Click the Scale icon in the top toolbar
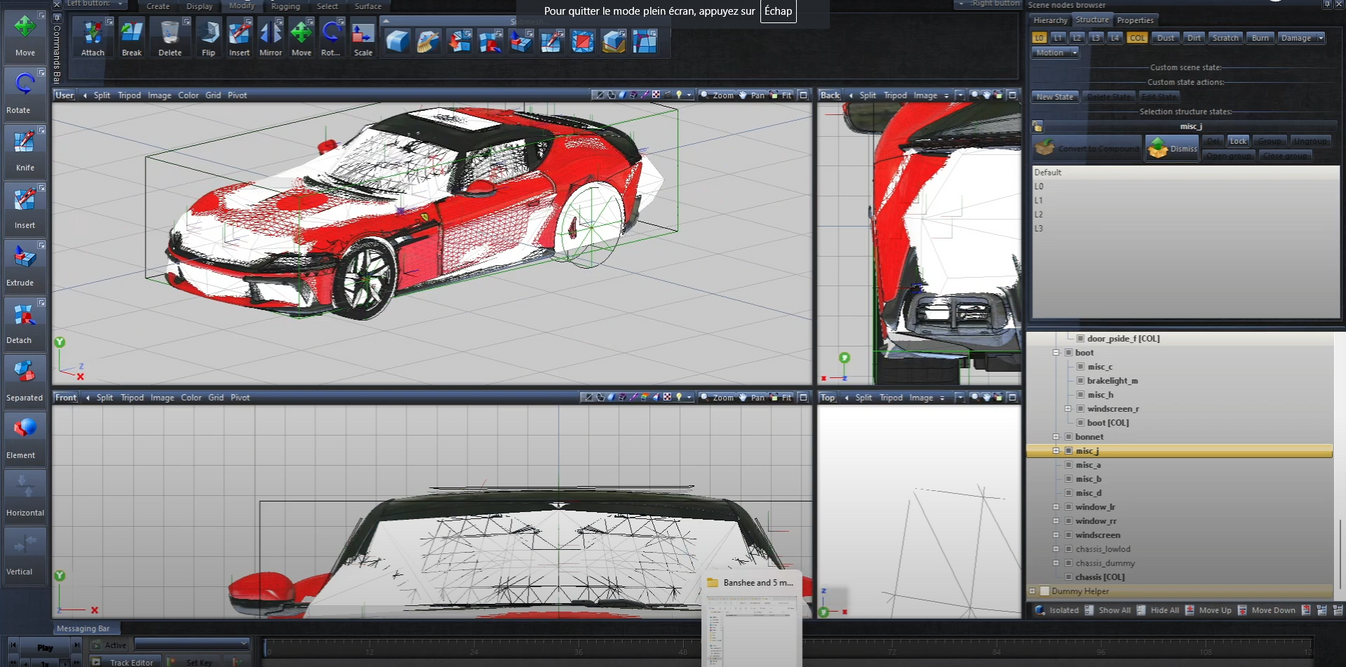This screenshot has width=1346, height=667. pyautogui.click(x=362, y=40)
